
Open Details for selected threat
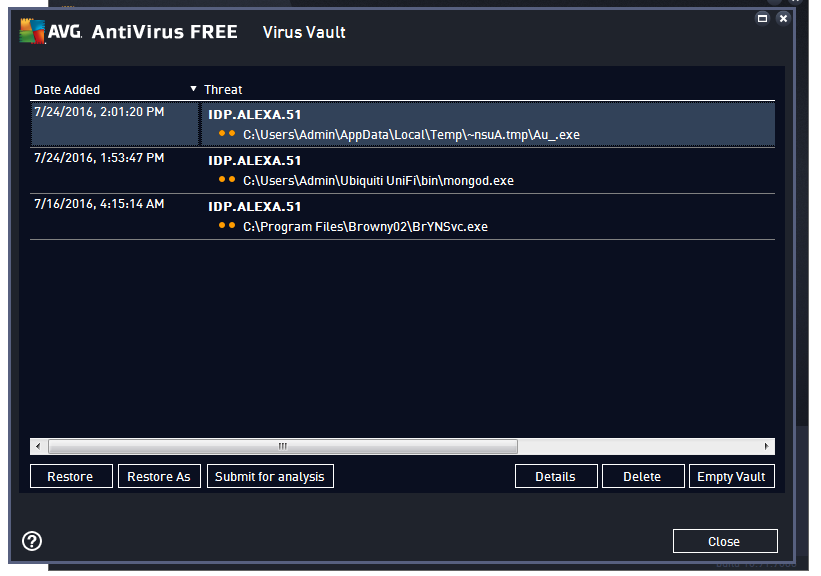[555, 477]
